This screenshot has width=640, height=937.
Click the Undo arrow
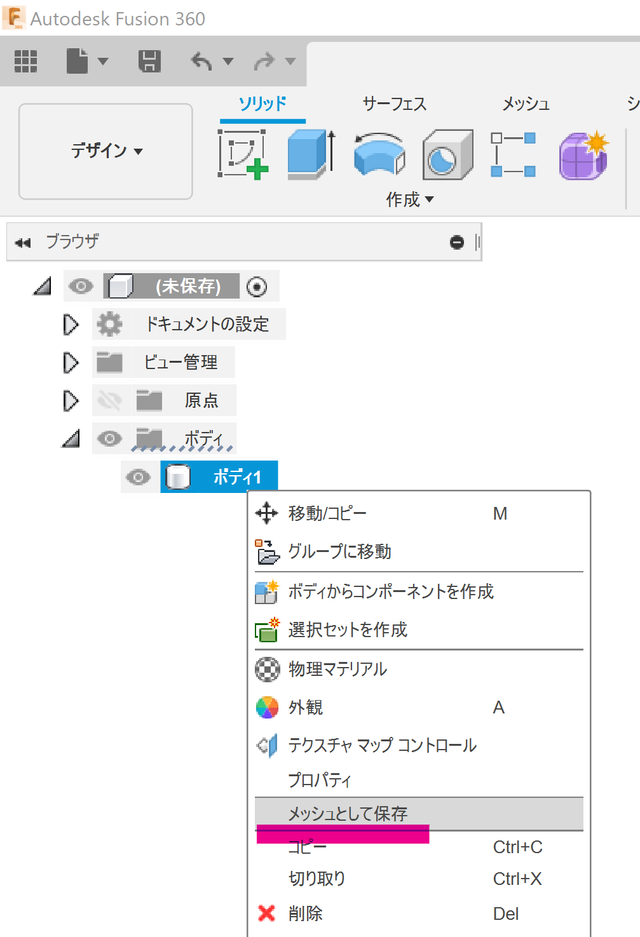point(201,61)
